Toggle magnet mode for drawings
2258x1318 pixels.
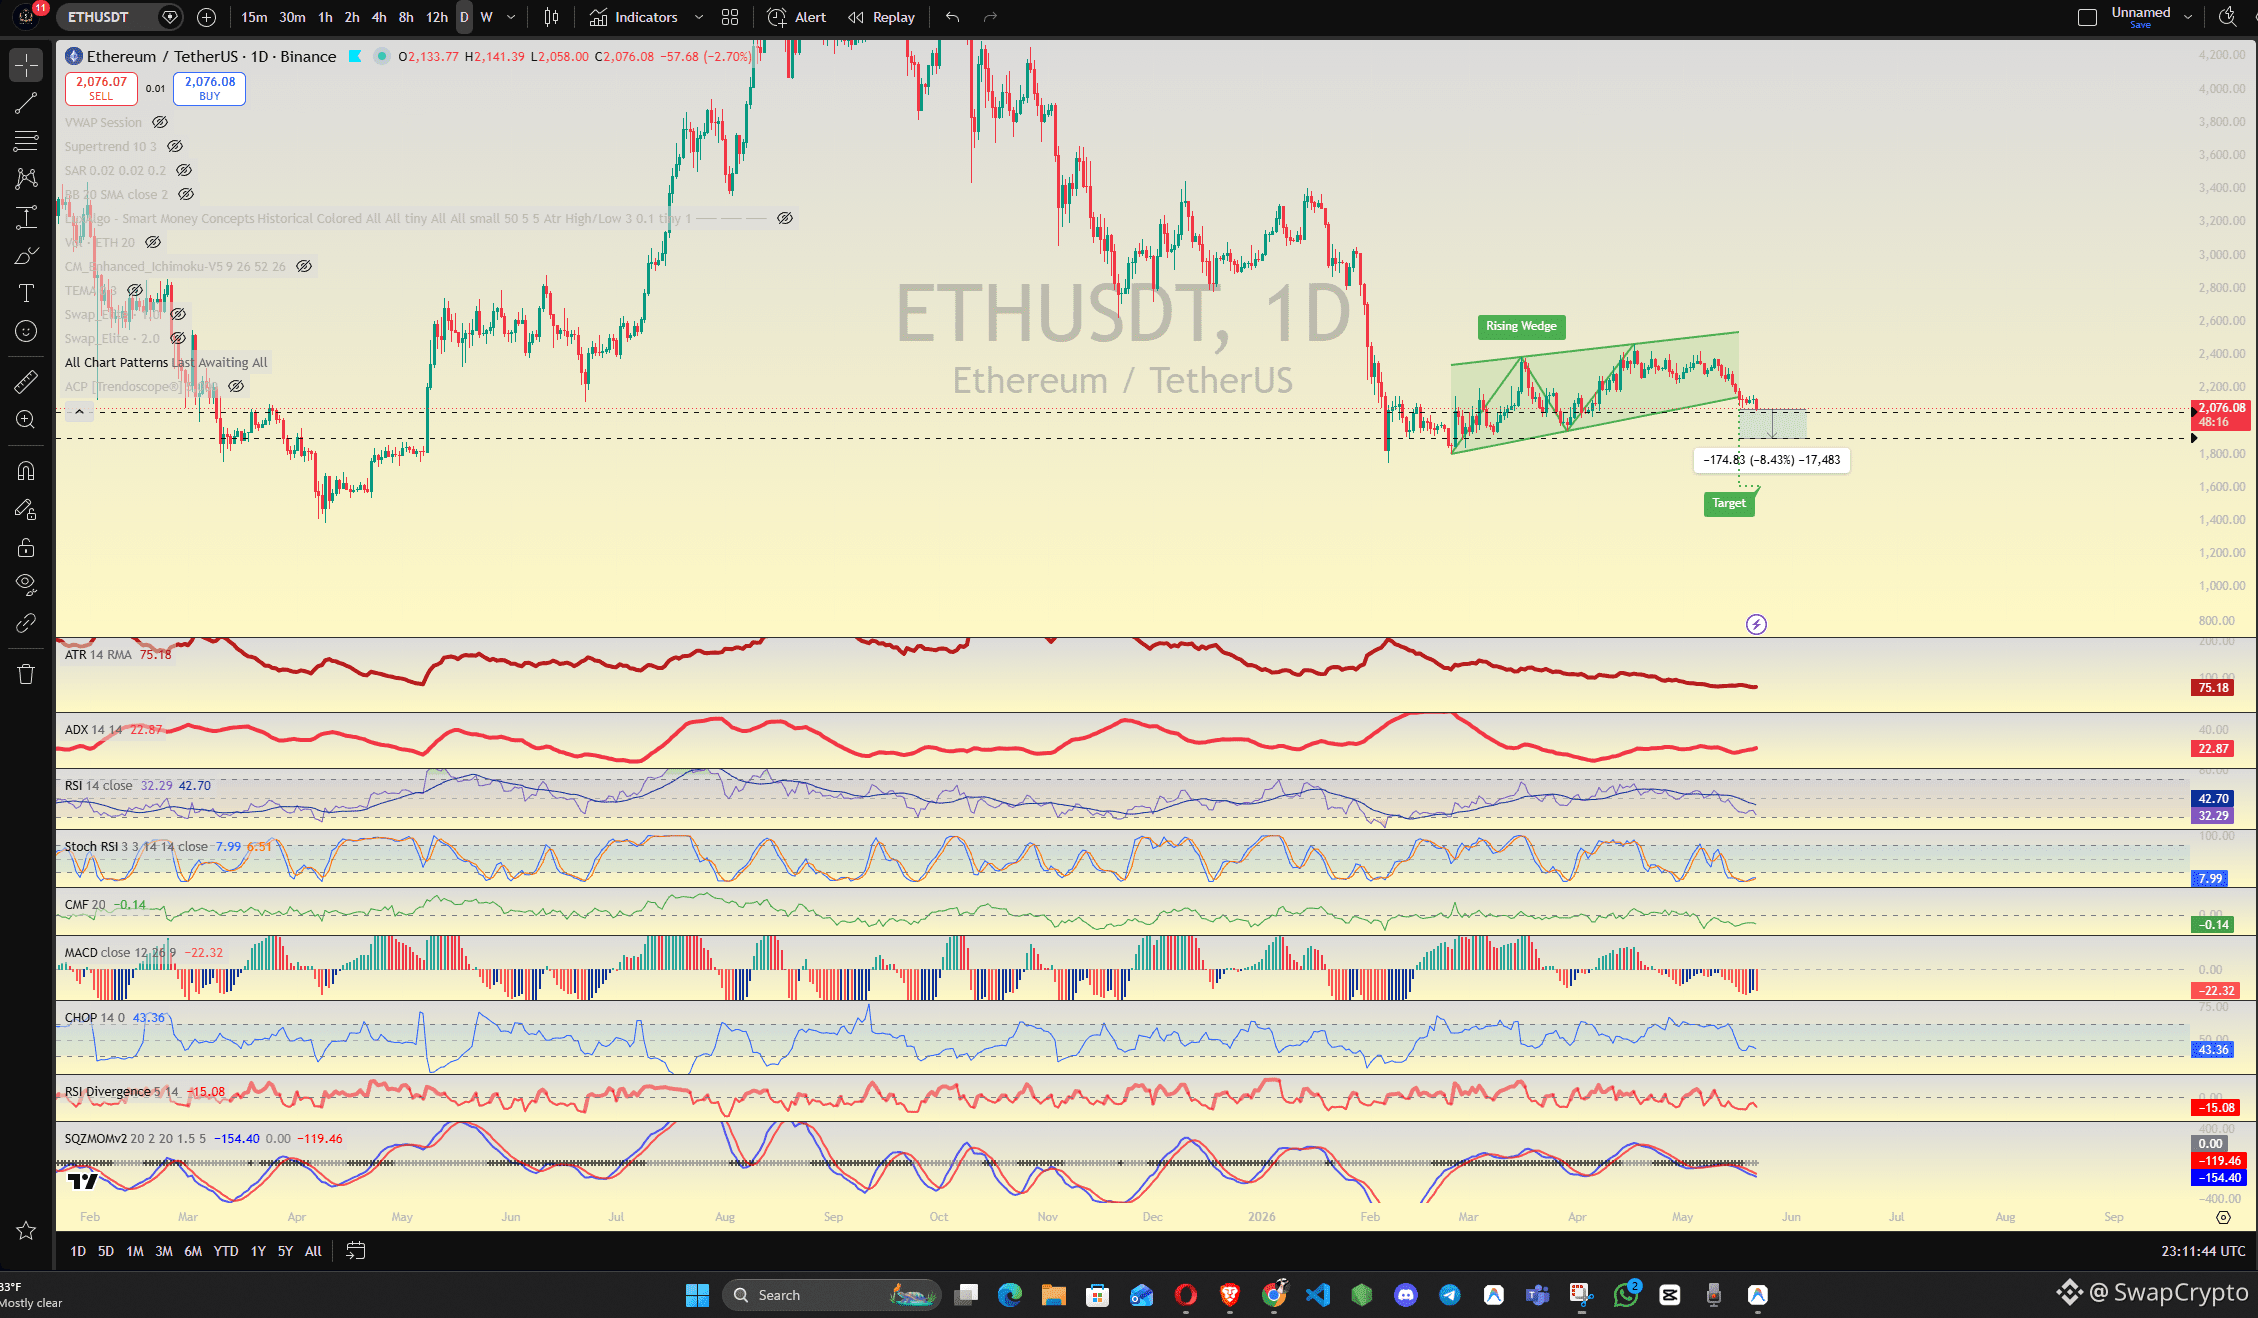pyautogui.click(x=26, y=471)
